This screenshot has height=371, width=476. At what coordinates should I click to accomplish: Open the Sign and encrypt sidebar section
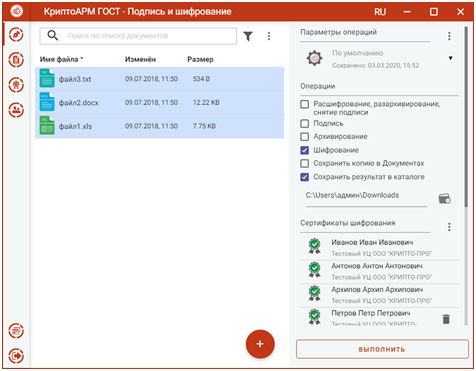(x=16, y=35)
